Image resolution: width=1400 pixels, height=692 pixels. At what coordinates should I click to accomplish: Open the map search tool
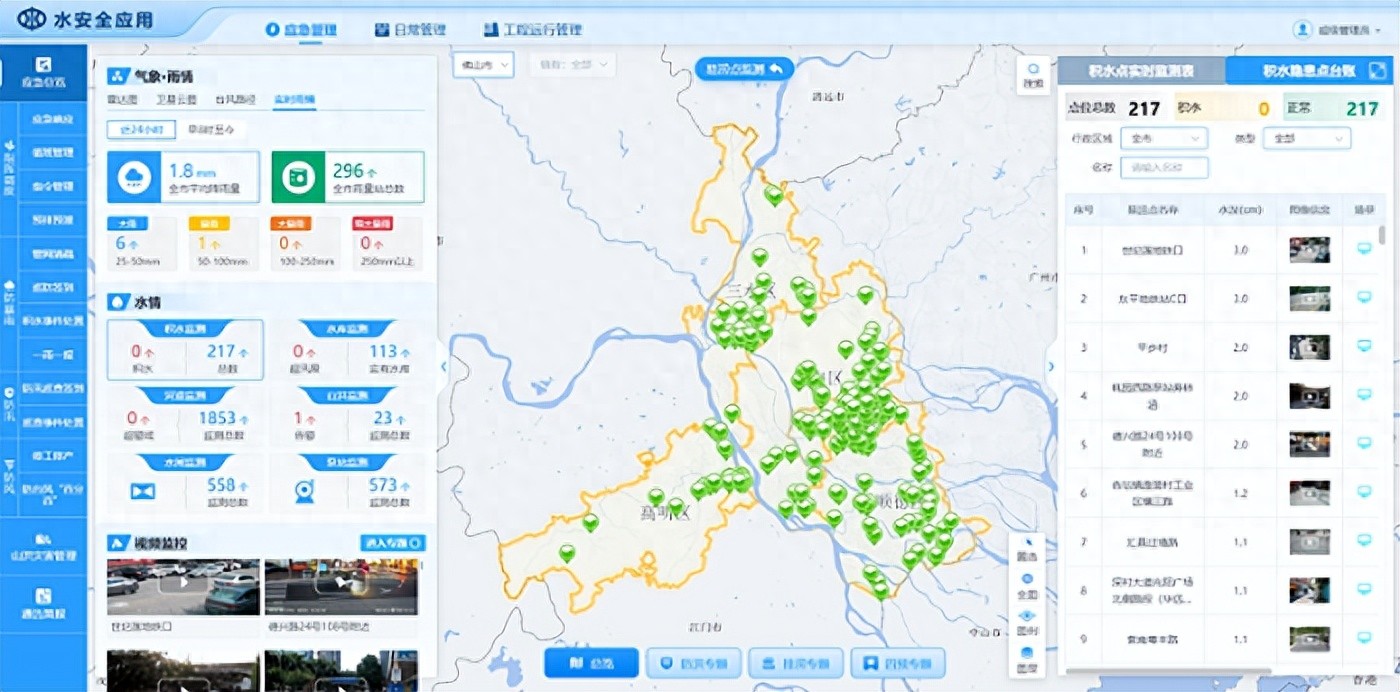click(1033, 74)
